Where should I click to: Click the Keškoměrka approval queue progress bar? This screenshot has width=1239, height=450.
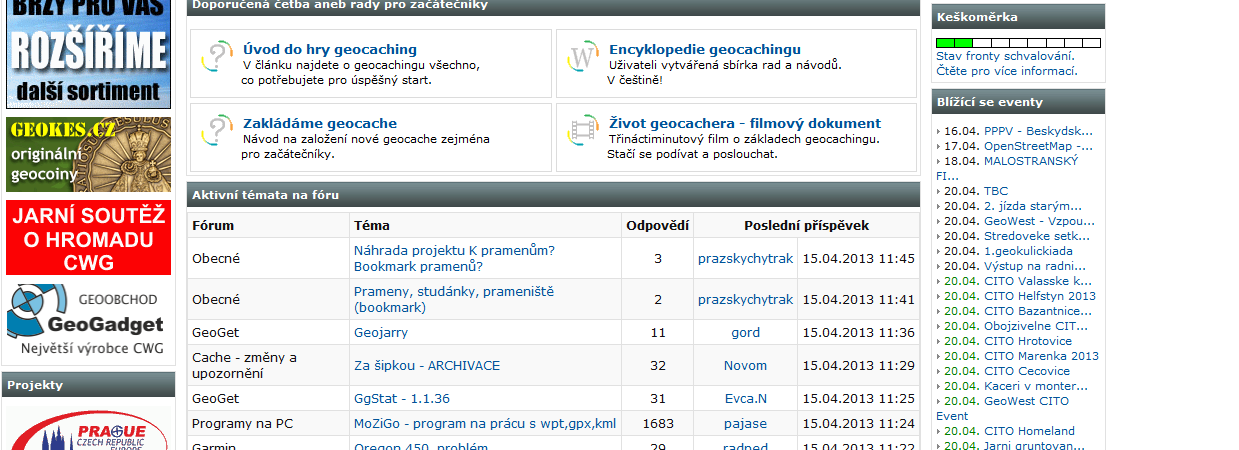(x=1018, y=43)
